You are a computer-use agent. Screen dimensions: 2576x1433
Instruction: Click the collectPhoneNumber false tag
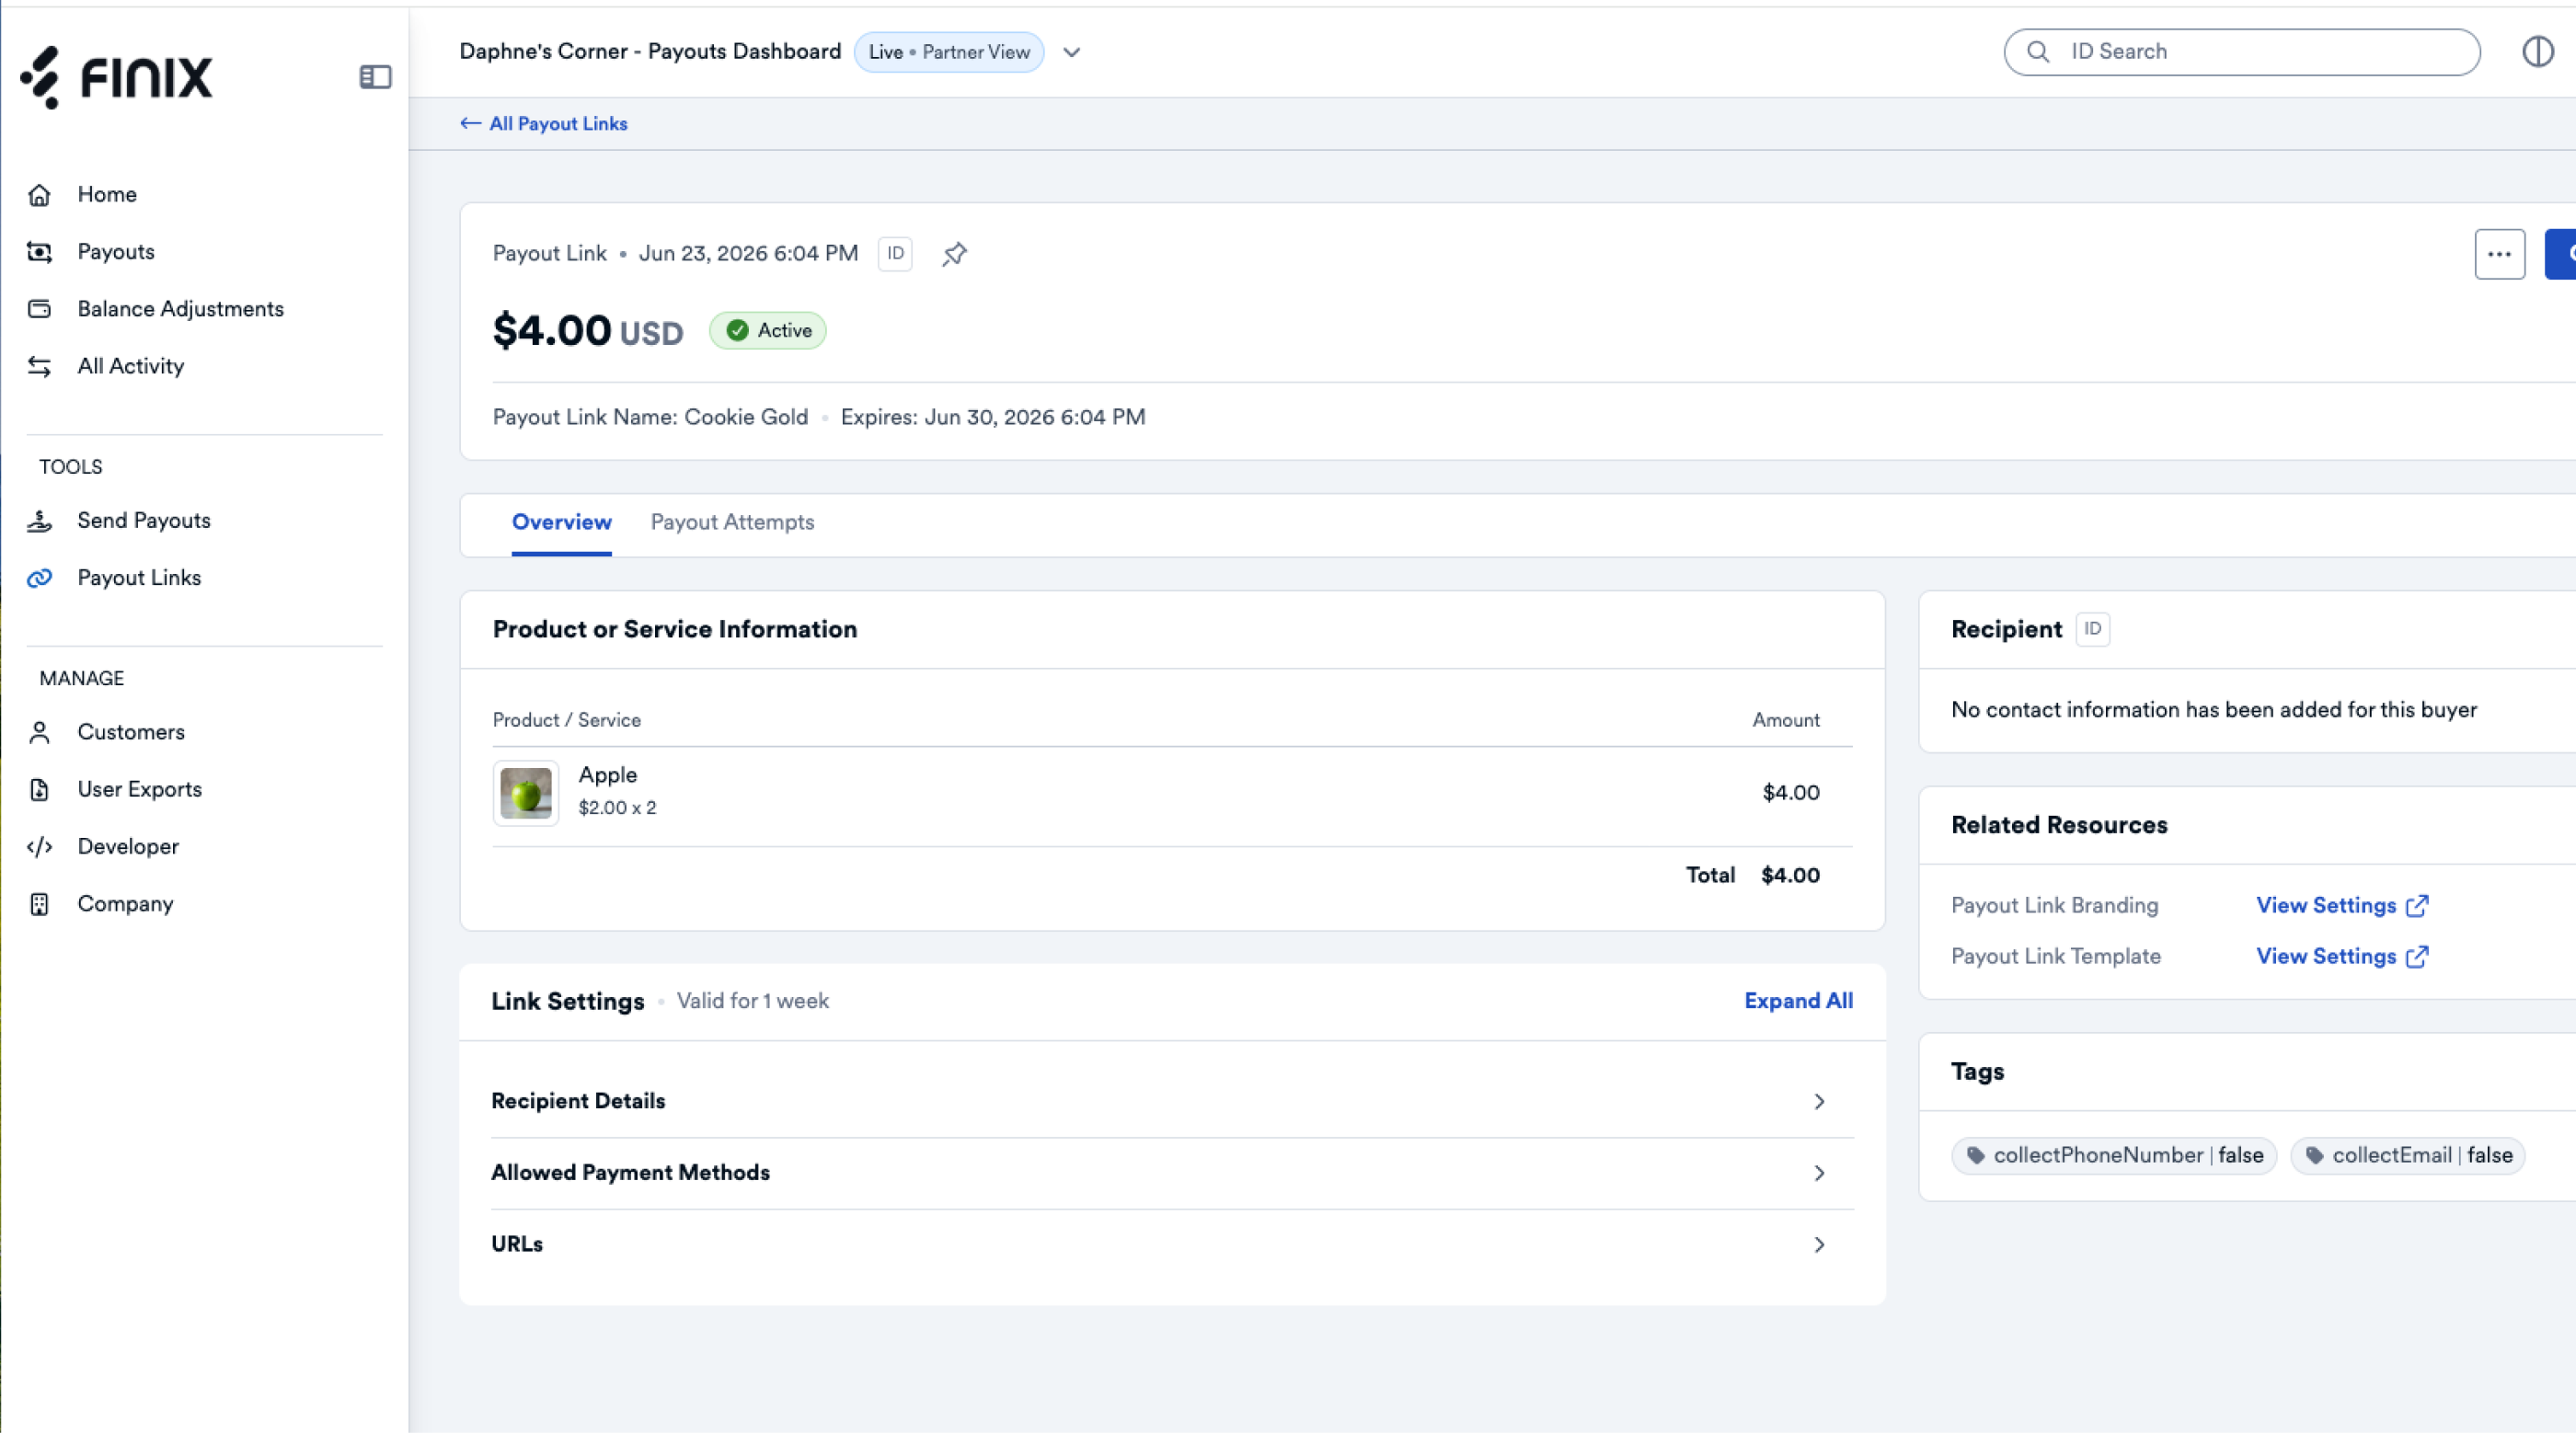2114,1155
